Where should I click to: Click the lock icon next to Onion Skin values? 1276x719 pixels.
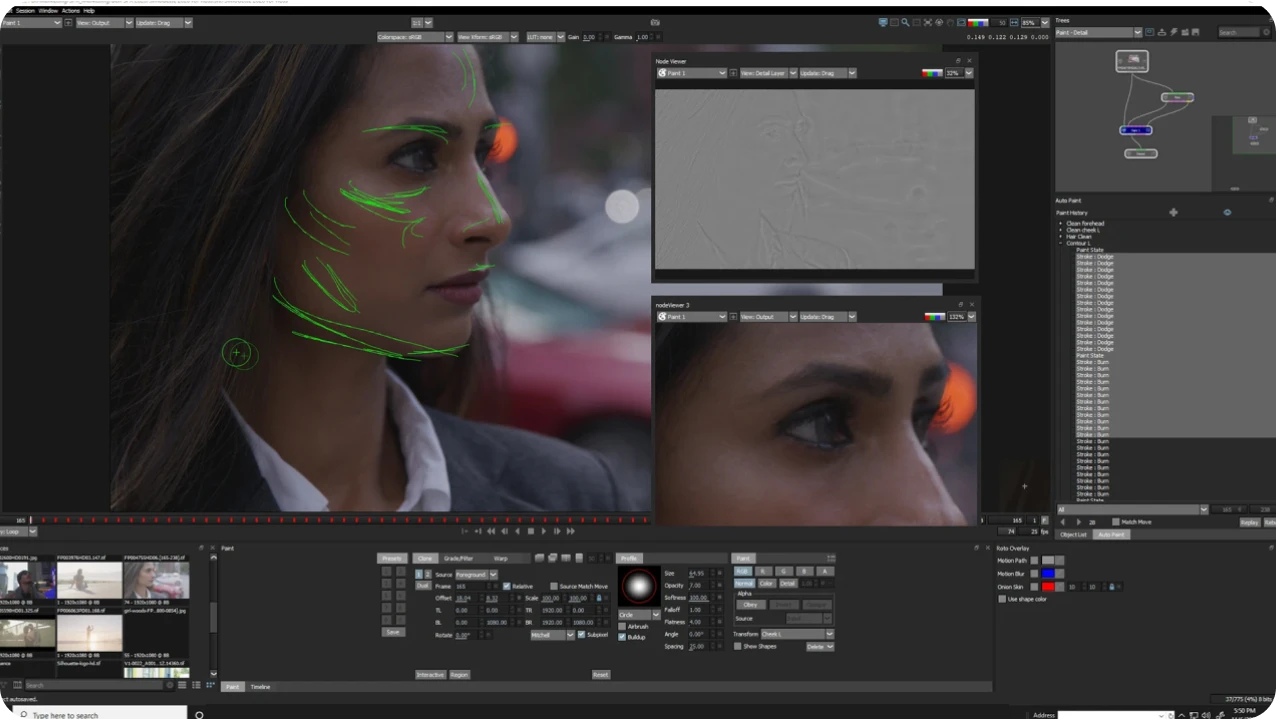1112,587
